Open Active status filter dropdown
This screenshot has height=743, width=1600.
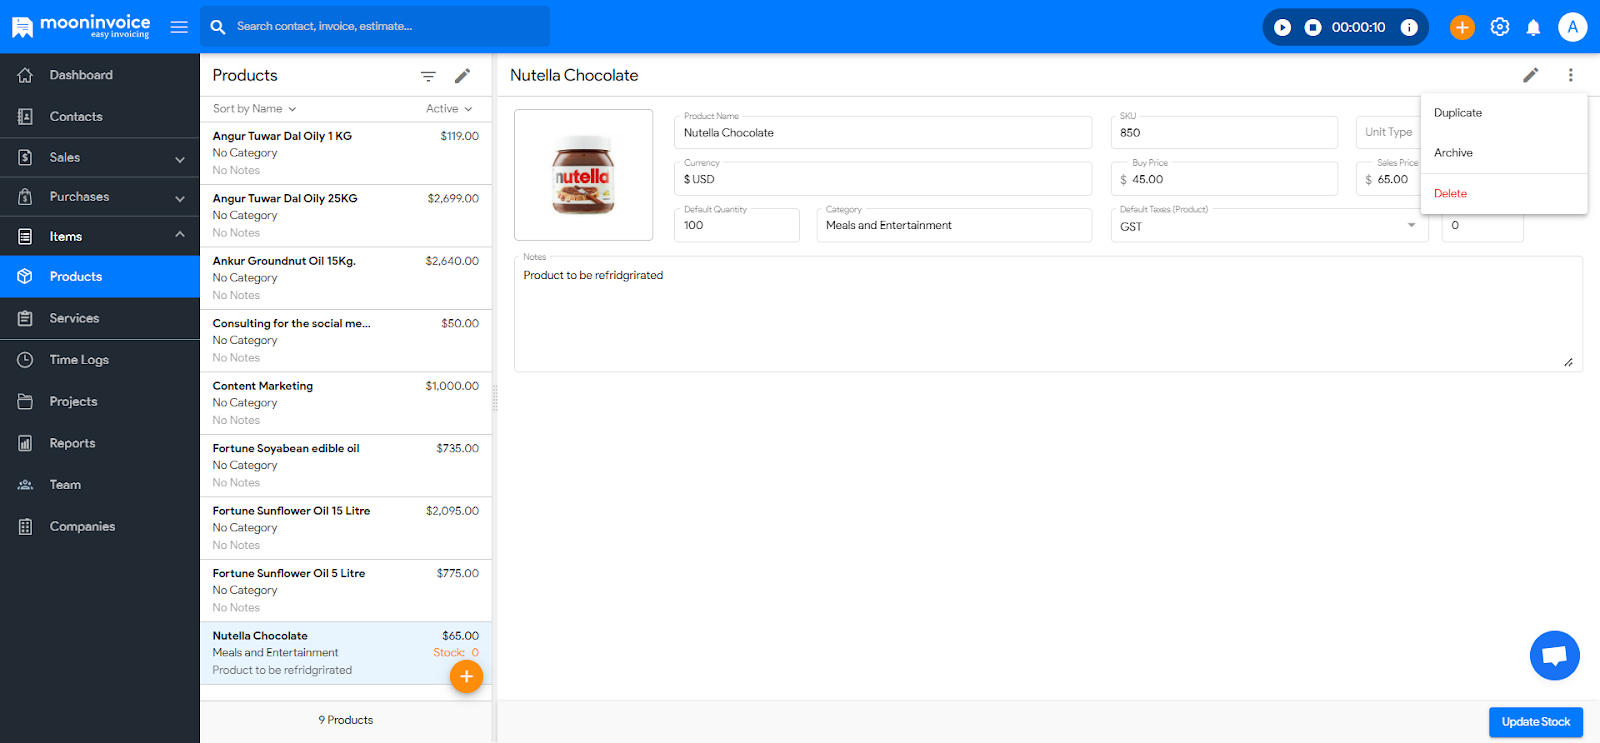(x=449, y=109)
